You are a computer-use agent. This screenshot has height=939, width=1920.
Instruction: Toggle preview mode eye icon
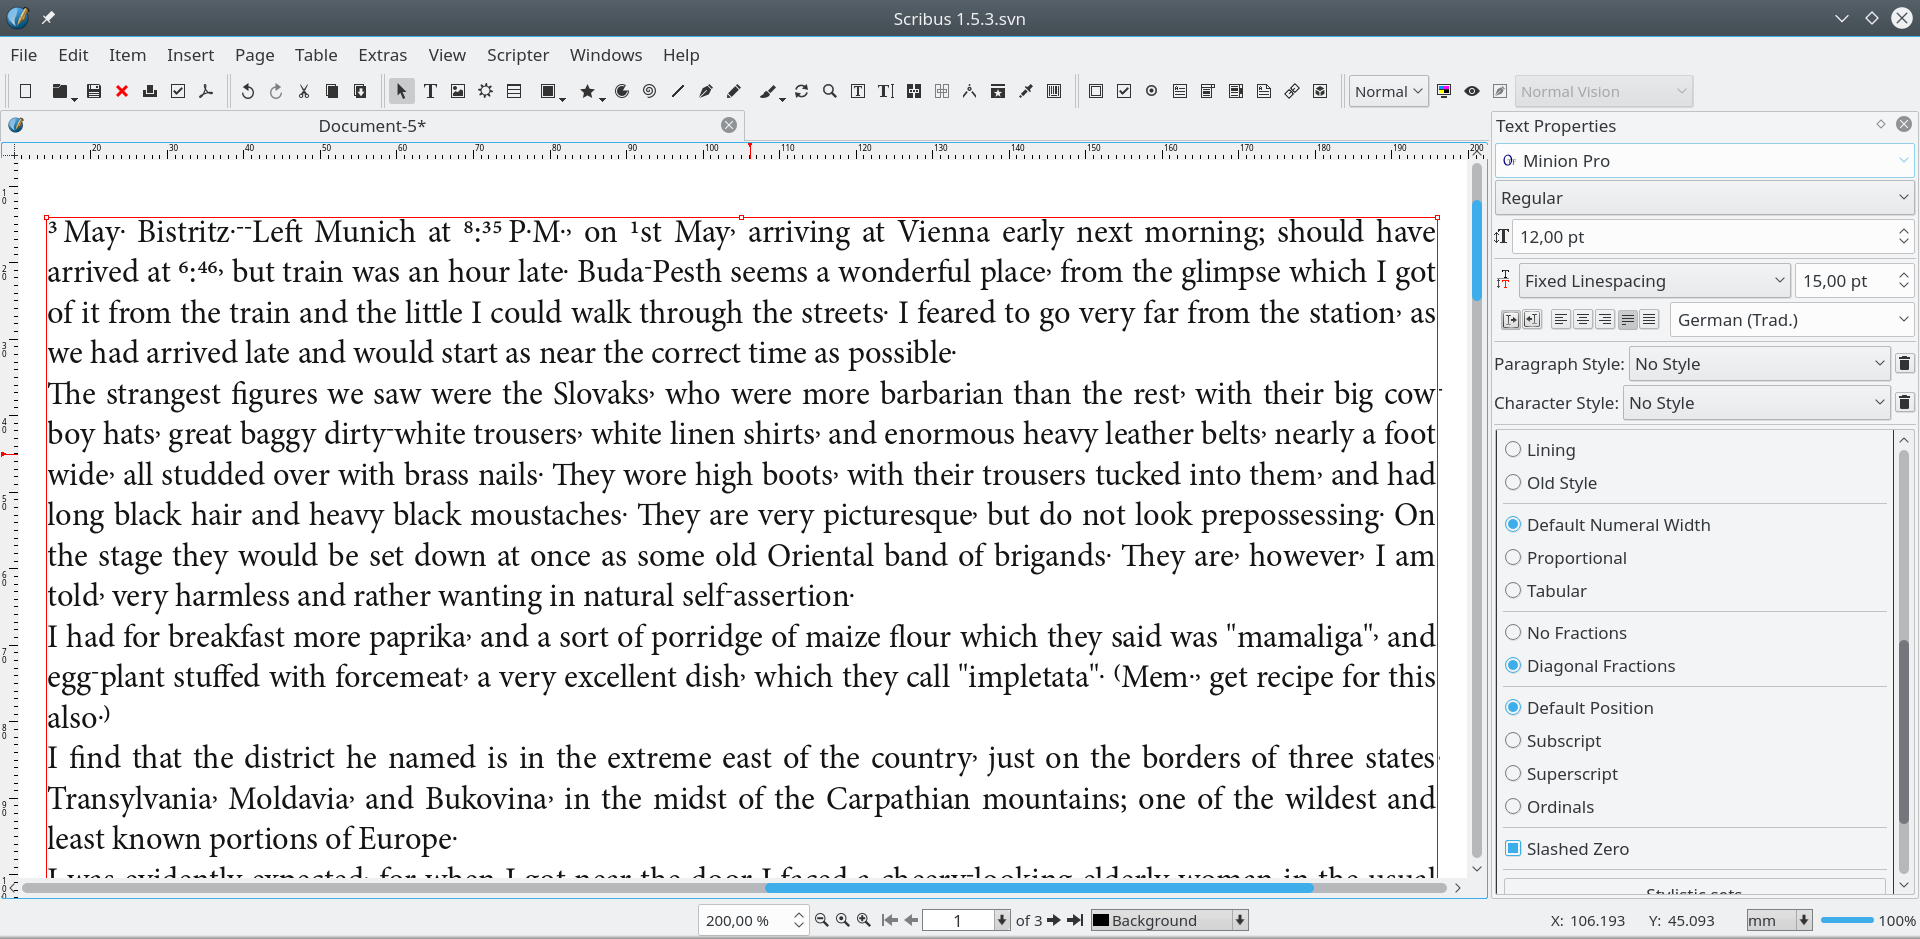click(1471, 91)
